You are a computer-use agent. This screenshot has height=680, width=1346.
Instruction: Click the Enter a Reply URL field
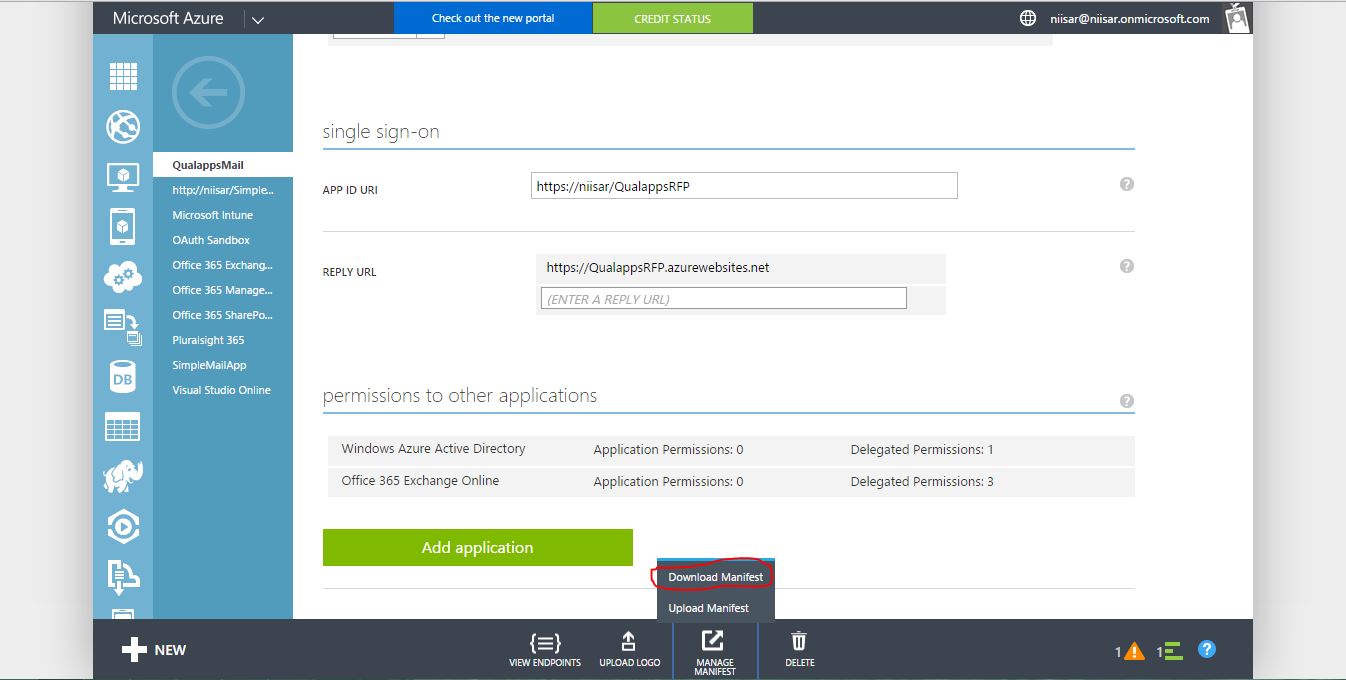coord(724,298)
